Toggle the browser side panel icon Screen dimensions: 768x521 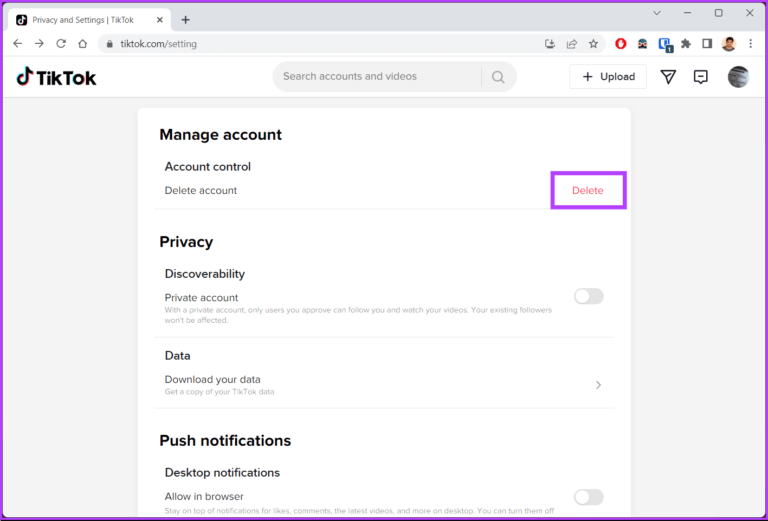tap(707, 44)
